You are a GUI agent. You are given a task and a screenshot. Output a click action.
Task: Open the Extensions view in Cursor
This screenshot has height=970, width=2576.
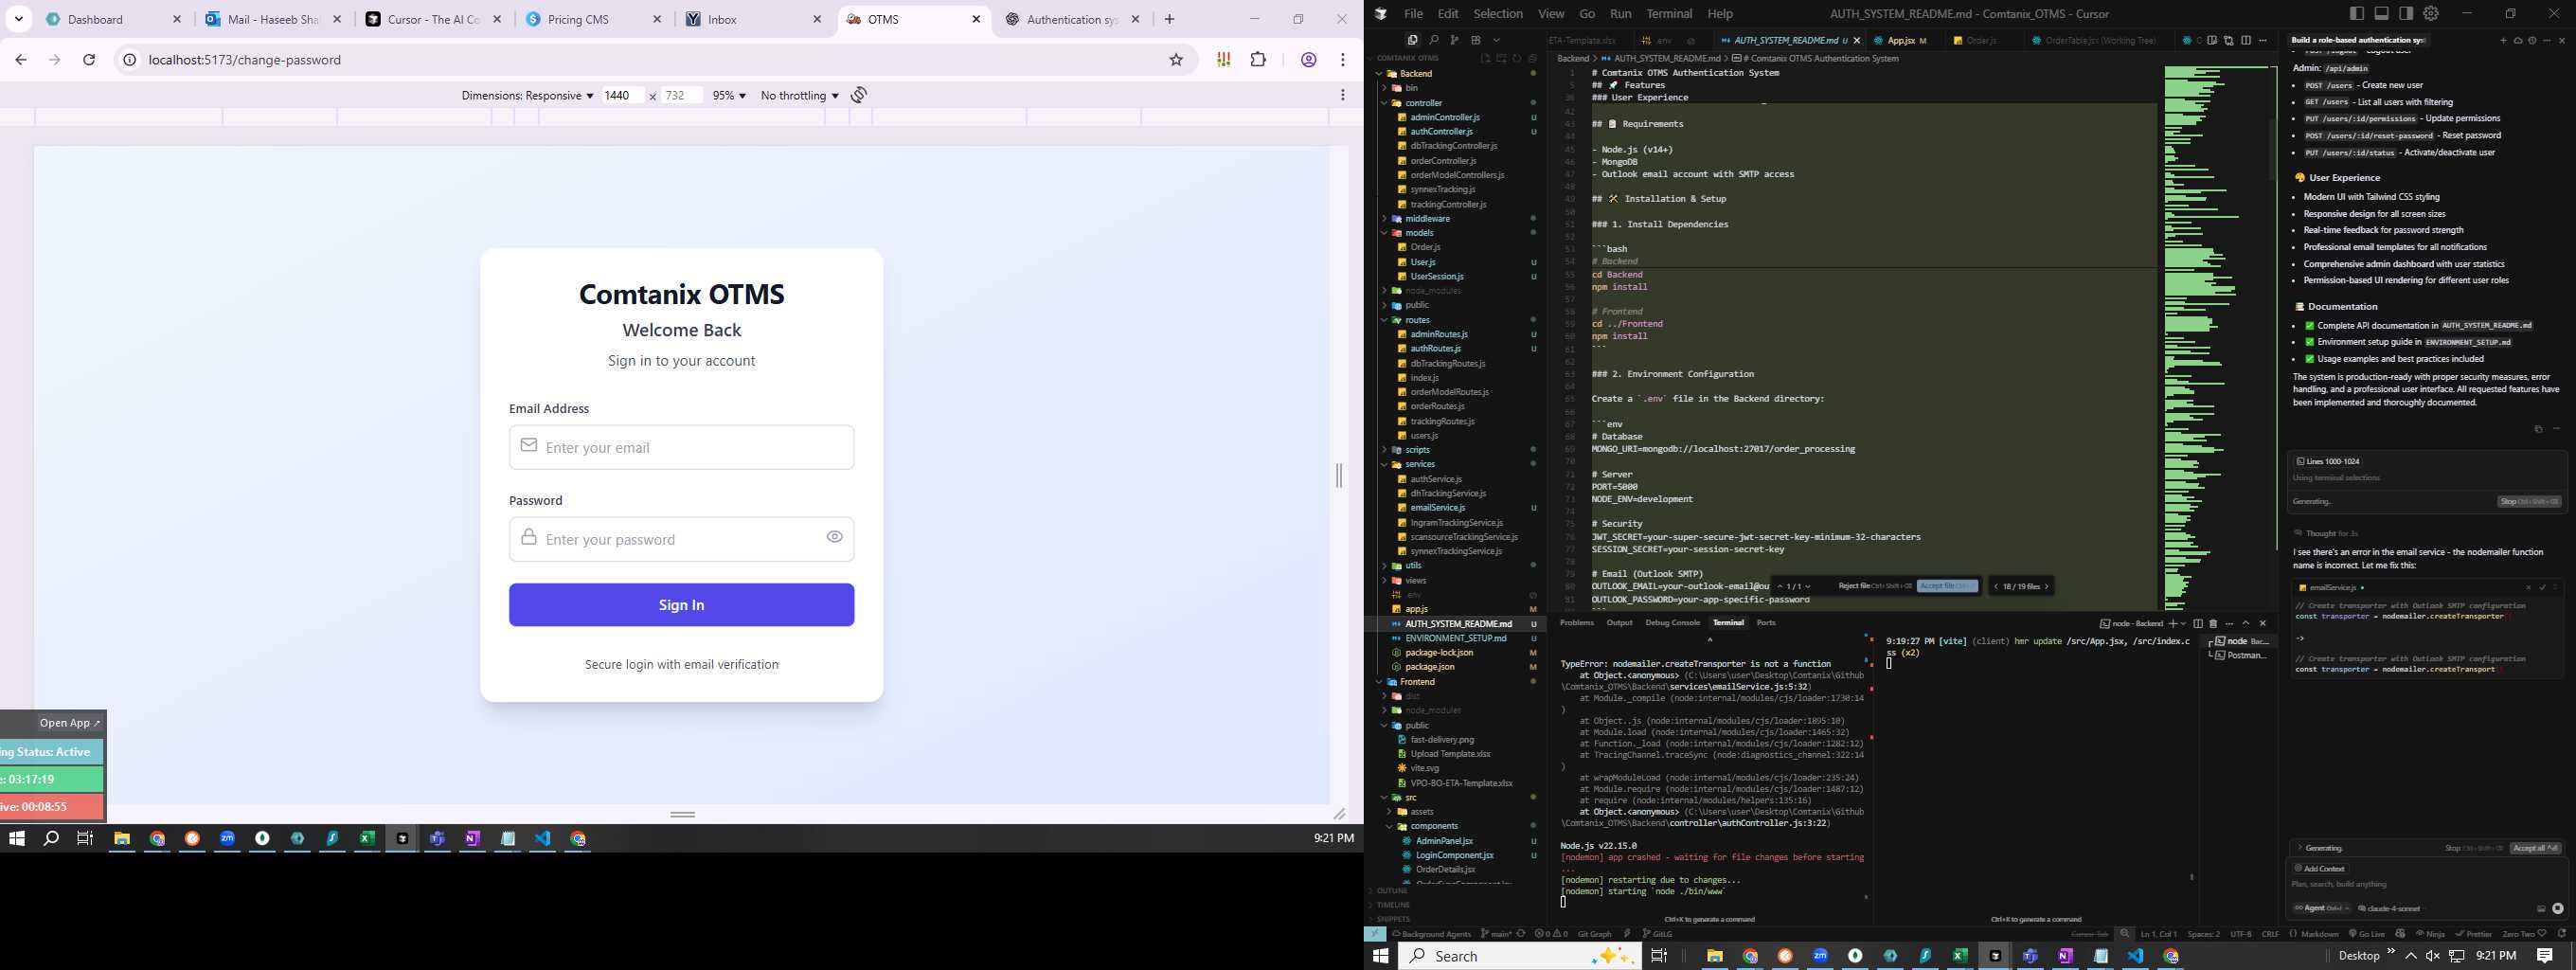coord(1476,40)
